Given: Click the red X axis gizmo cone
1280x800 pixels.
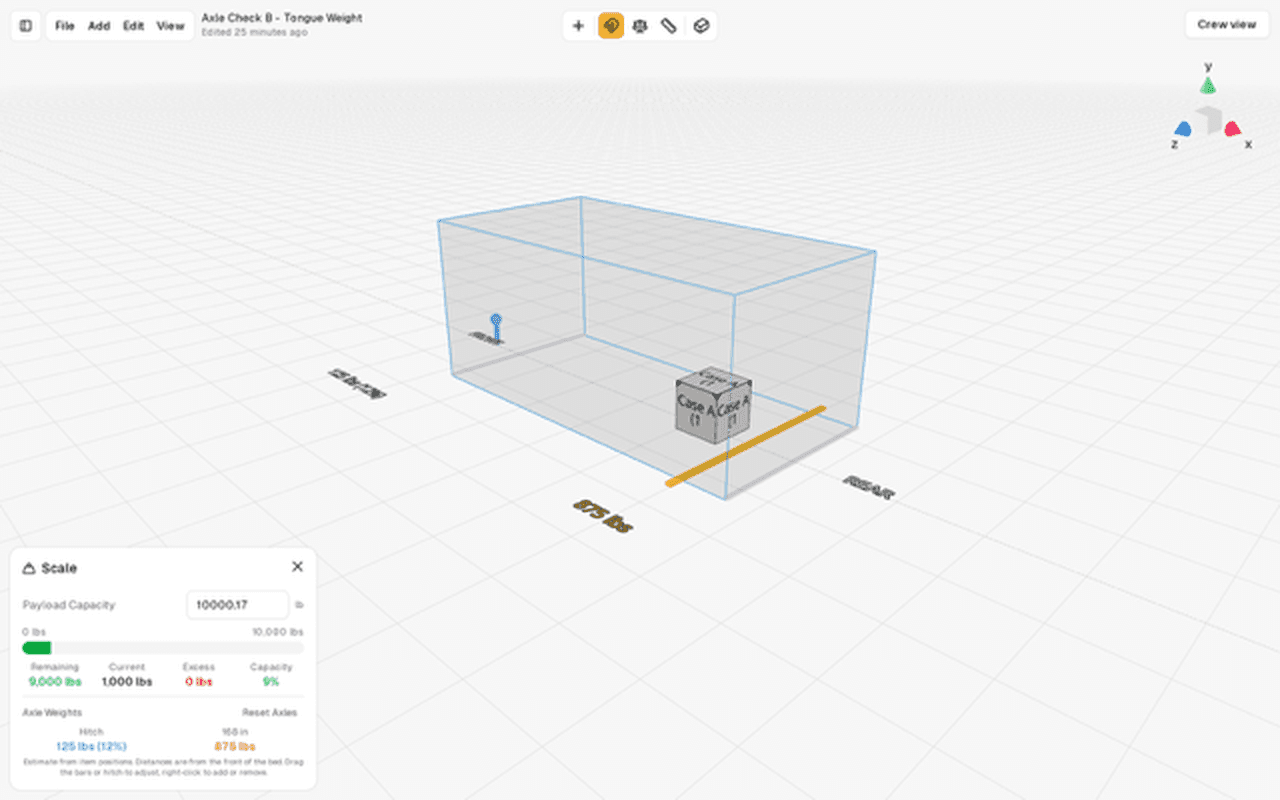Looking at the screenshot, I should (1232, 128).
